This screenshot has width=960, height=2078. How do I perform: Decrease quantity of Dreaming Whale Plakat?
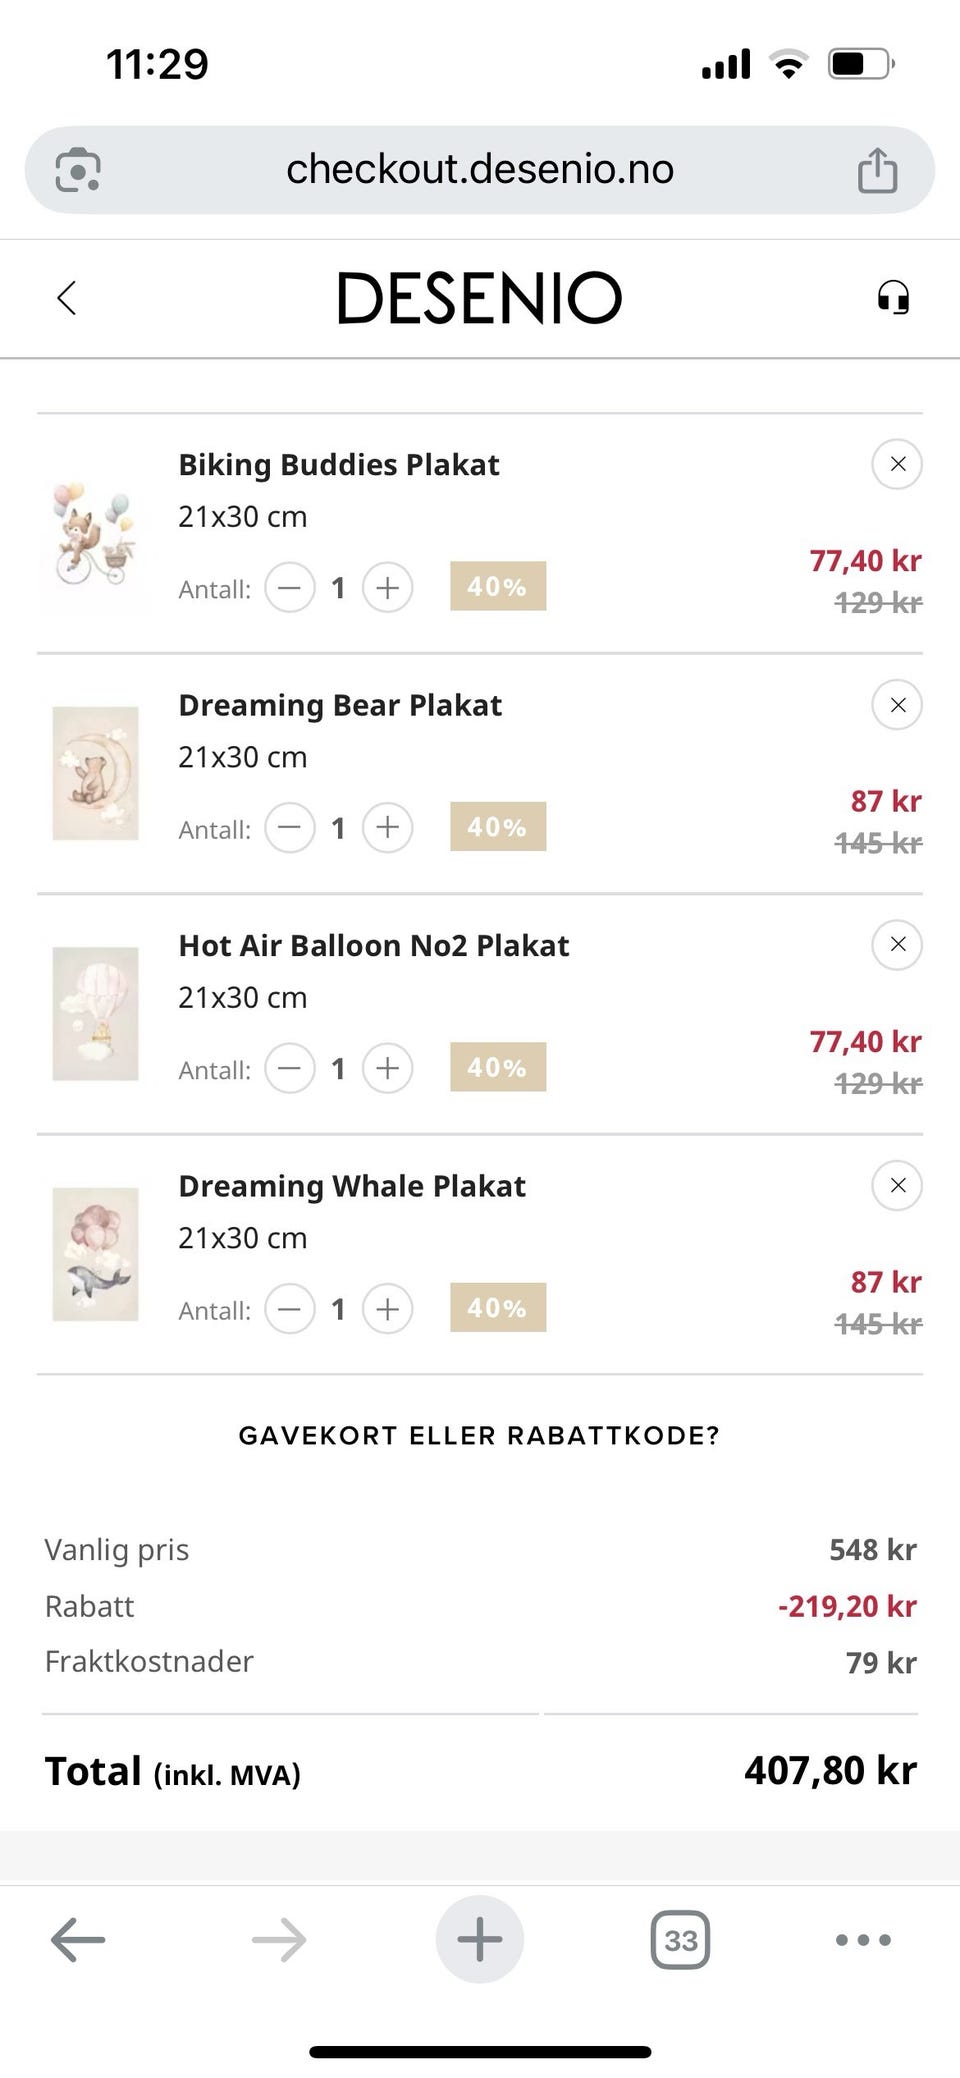(290, 1308)
